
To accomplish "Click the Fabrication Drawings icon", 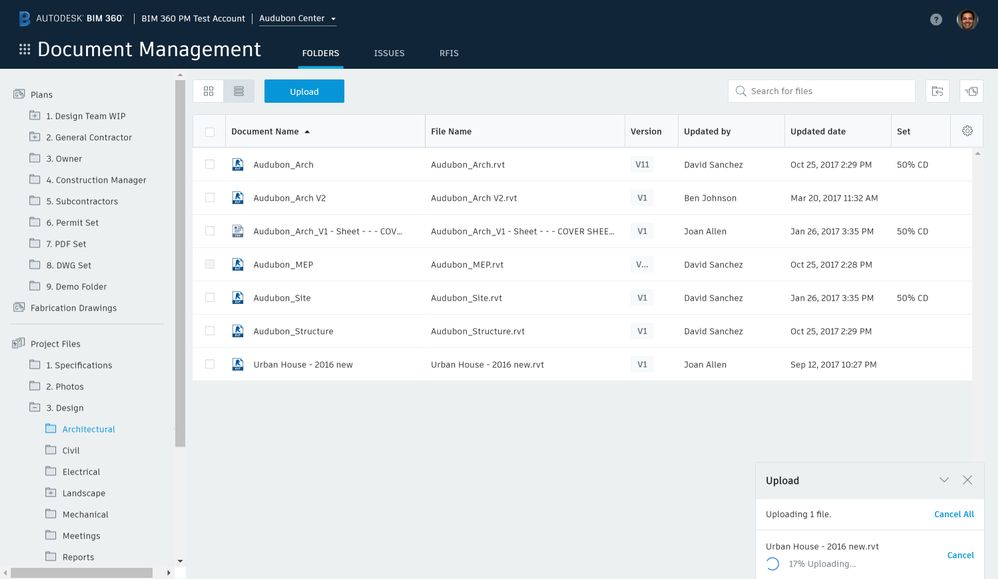I will (x=19, y=307).
